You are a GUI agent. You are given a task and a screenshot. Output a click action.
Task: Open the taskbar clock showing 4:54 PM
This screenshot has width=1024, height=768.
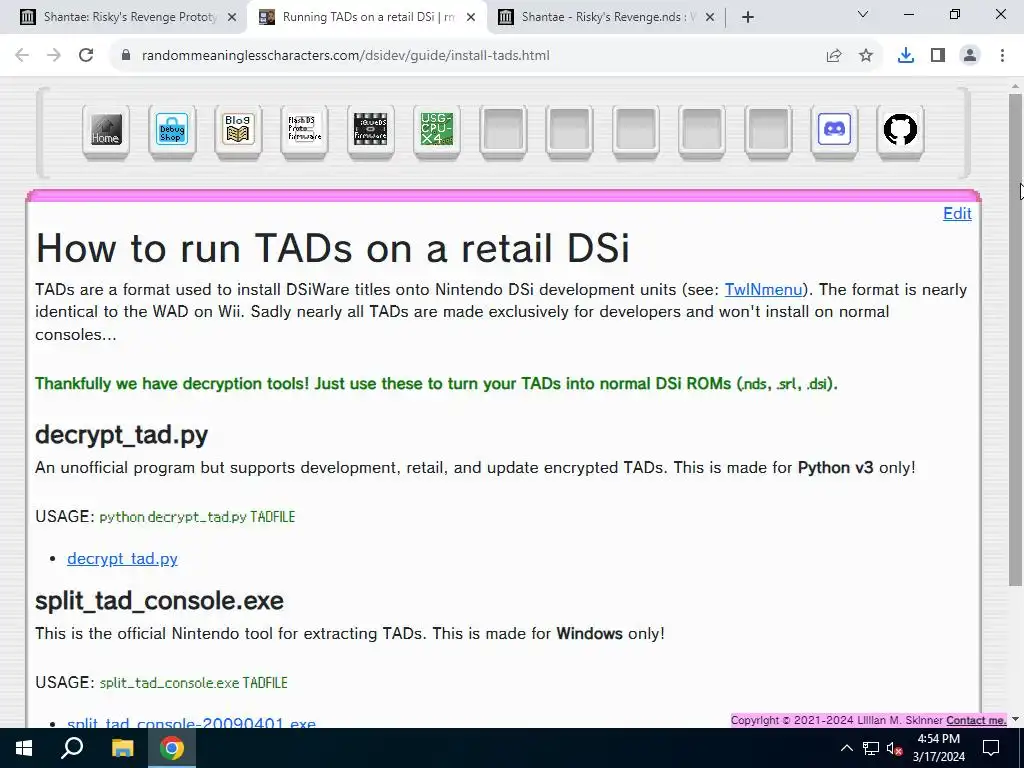939,748
